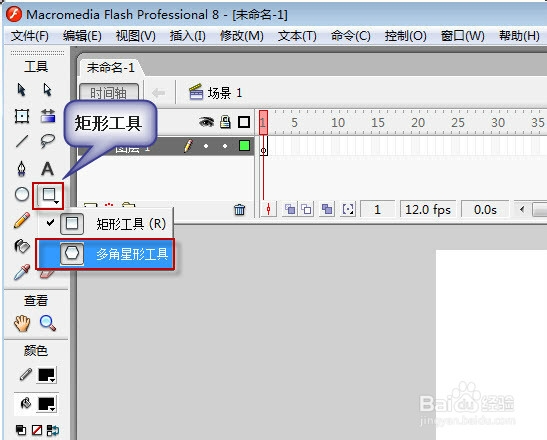Choose 多角星形工具 from flyout
Viewport: 547px width, 440px height.
click(106, 254)
